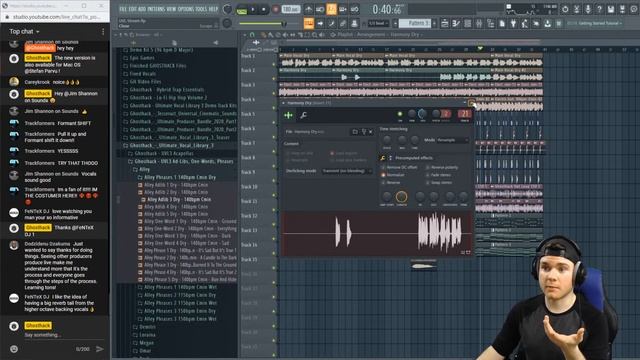This screenshot has height=360, width=640.
Task: Expand the Fixed Vocals folder
Action: pyautogui.click(x=143, y=74)
